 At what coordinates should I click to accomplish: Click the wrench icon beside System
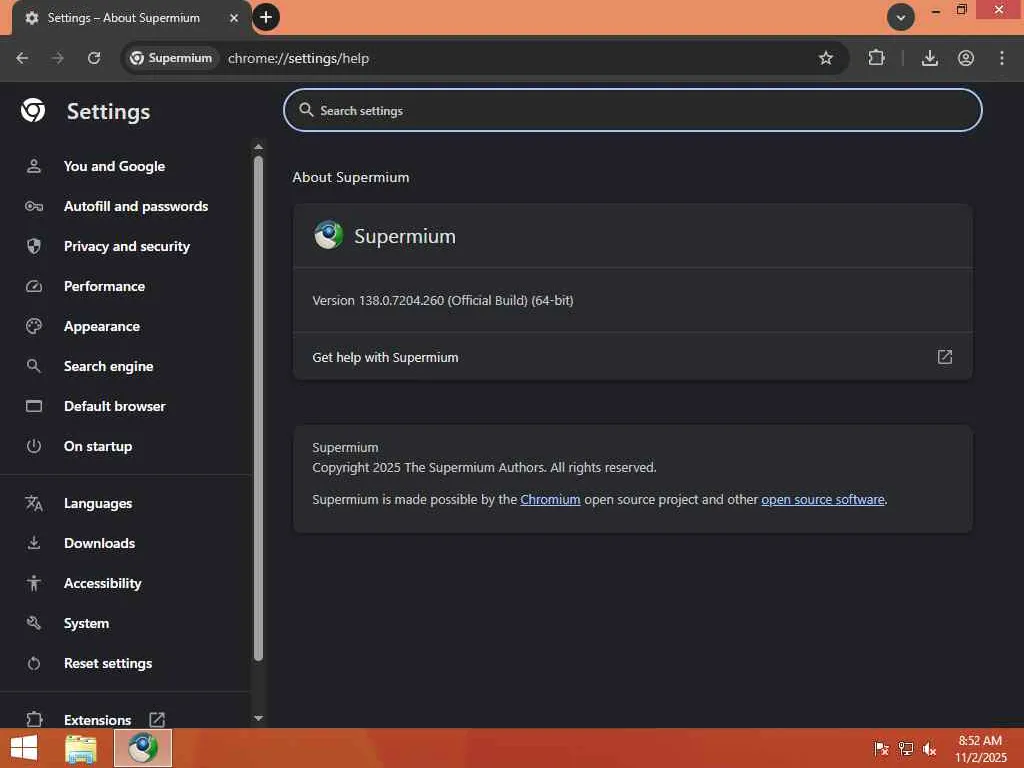point(34,623)
